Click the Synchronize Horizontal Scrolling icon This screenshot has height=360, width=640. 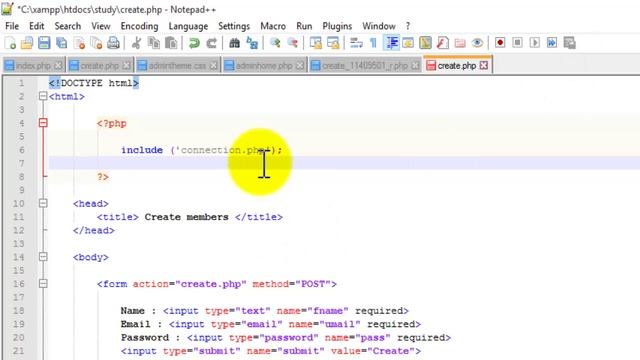(x=333, y=43)
